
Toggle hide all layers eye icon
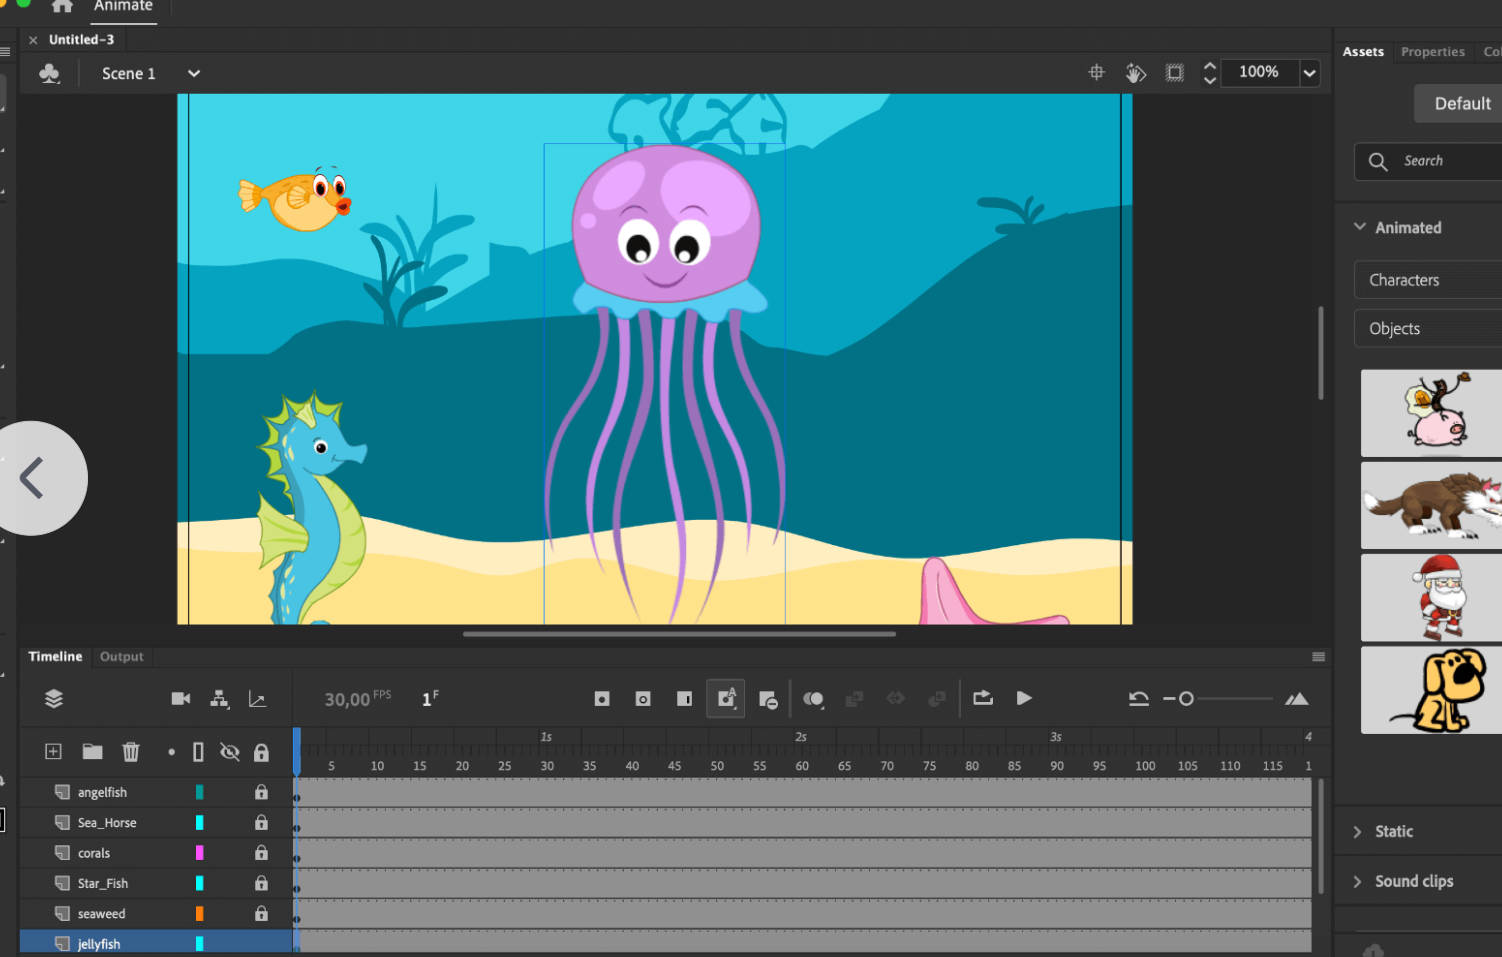[229, 752]
